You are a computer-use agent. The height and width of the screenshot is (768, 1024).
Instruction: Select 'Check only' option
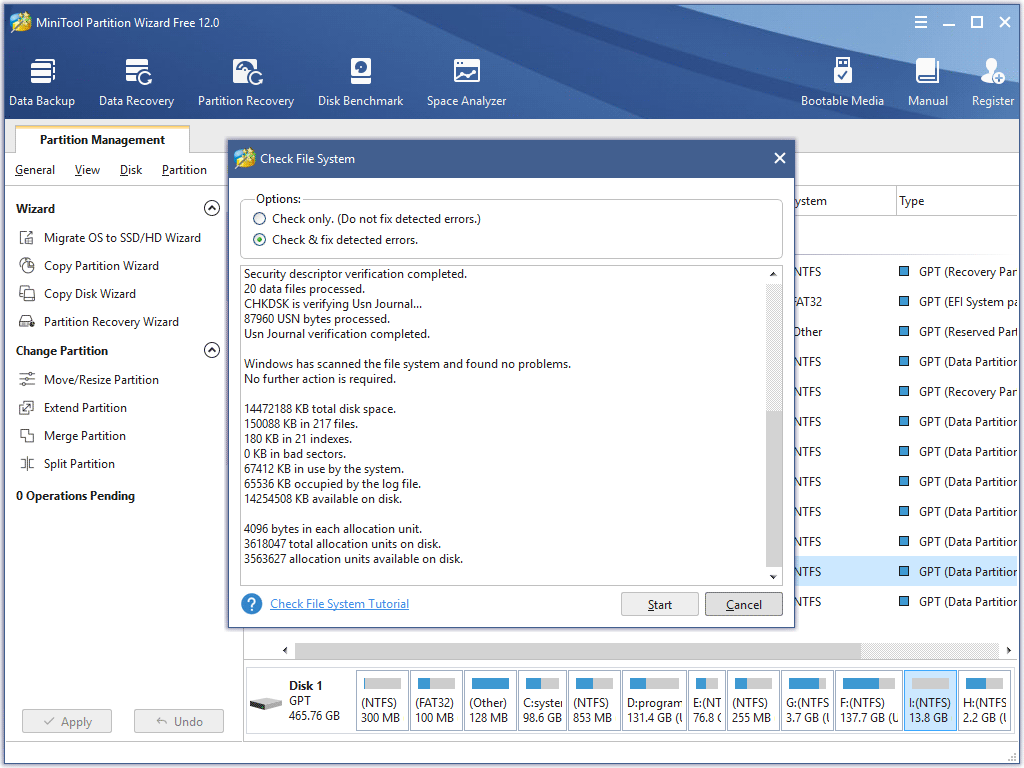tap(259, 218)
